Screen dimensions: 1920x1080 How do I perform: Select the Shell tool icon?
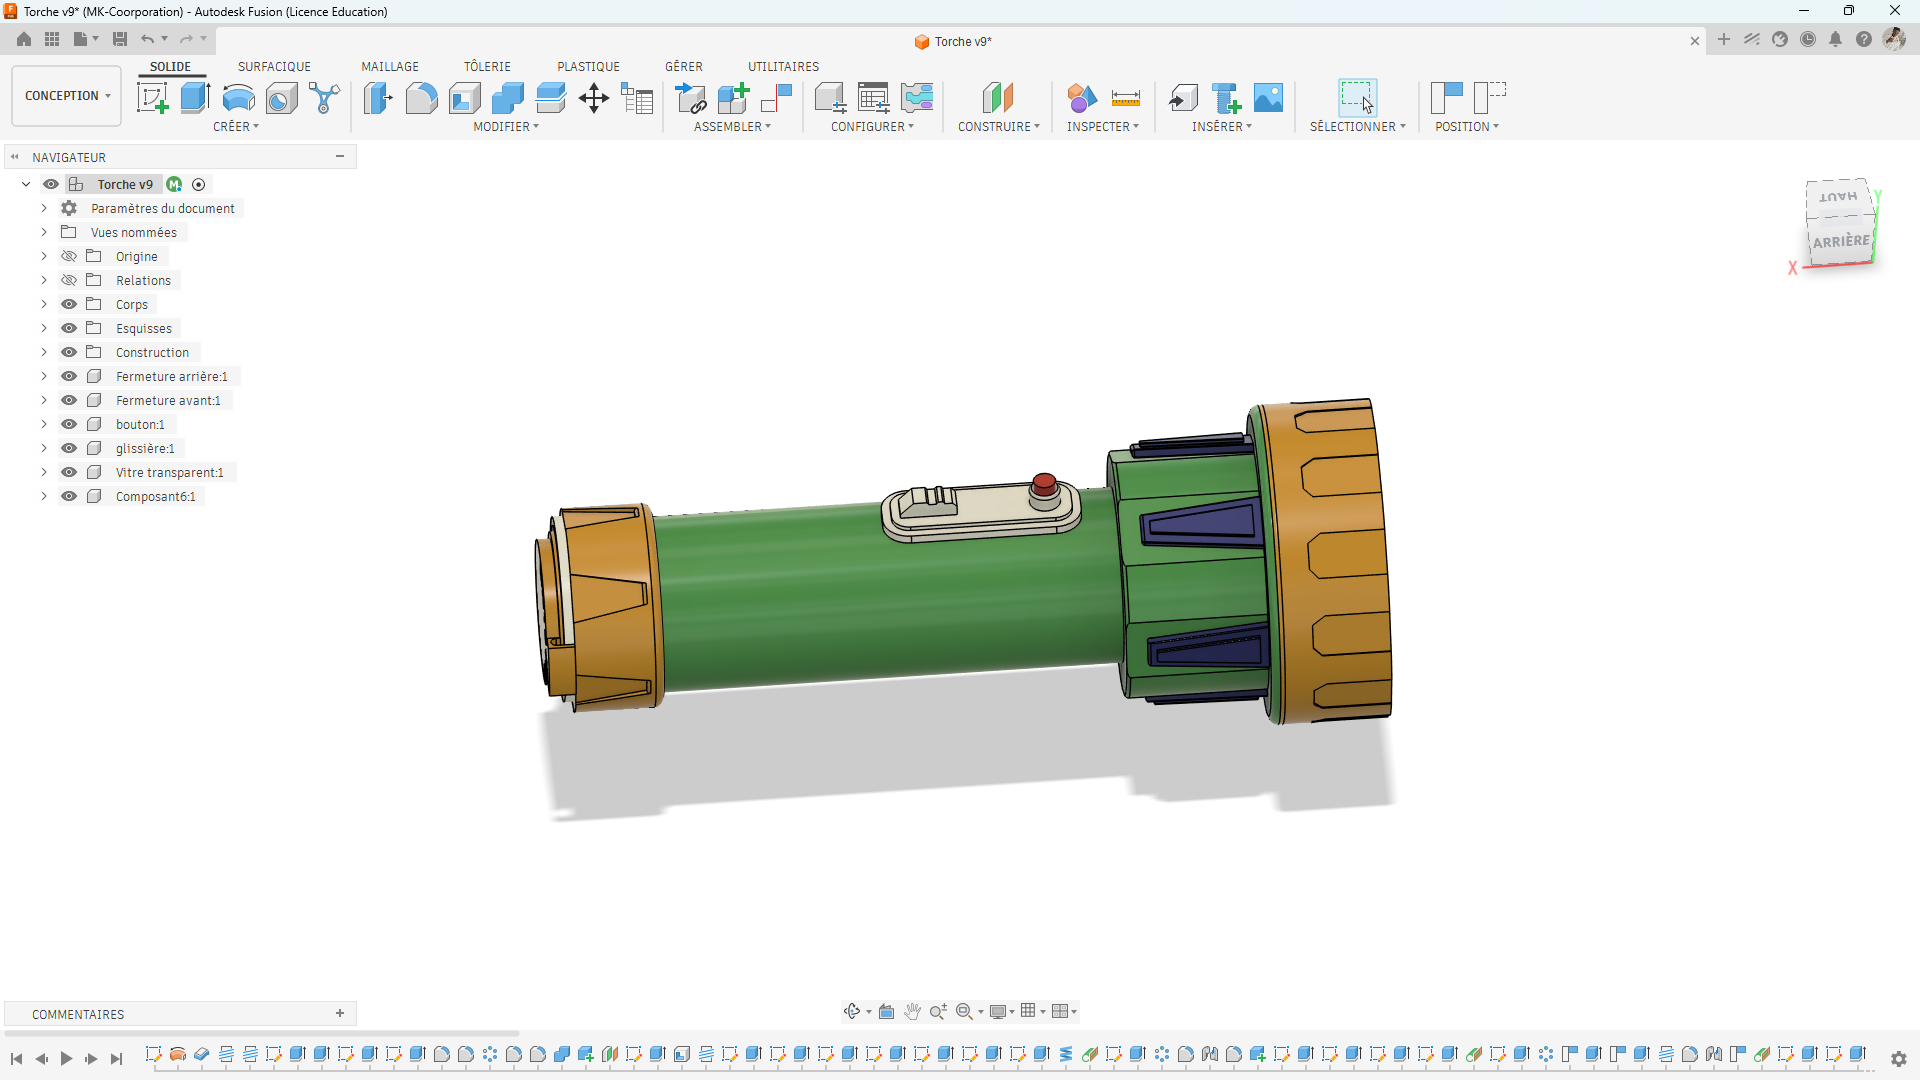pos(465,98)
